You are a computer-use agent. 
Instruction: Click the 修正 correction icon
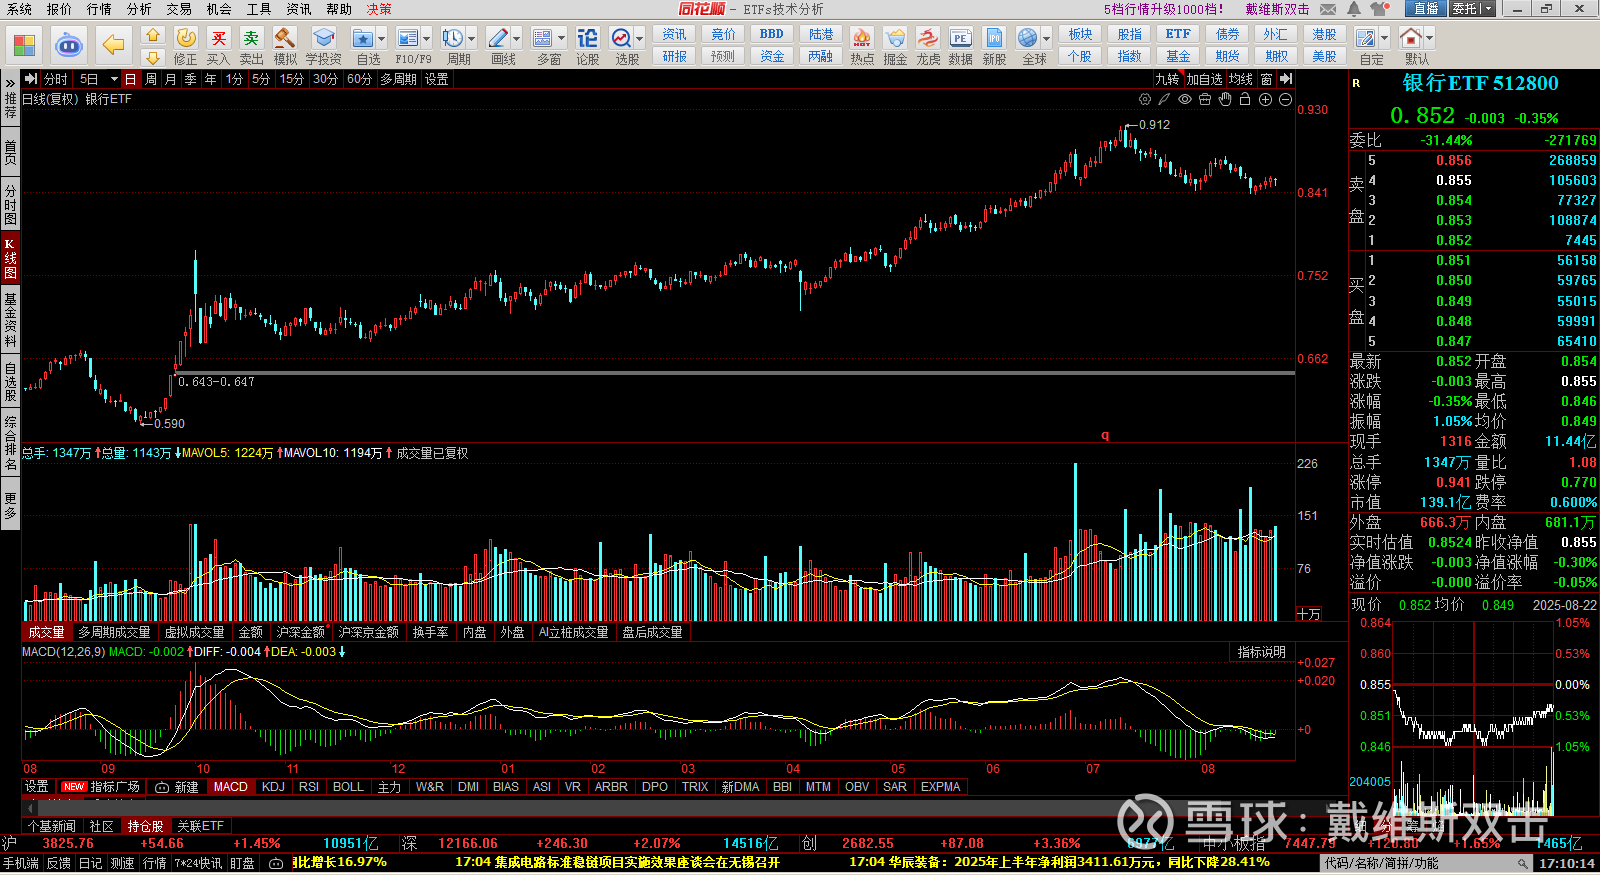tap(186, 46)
